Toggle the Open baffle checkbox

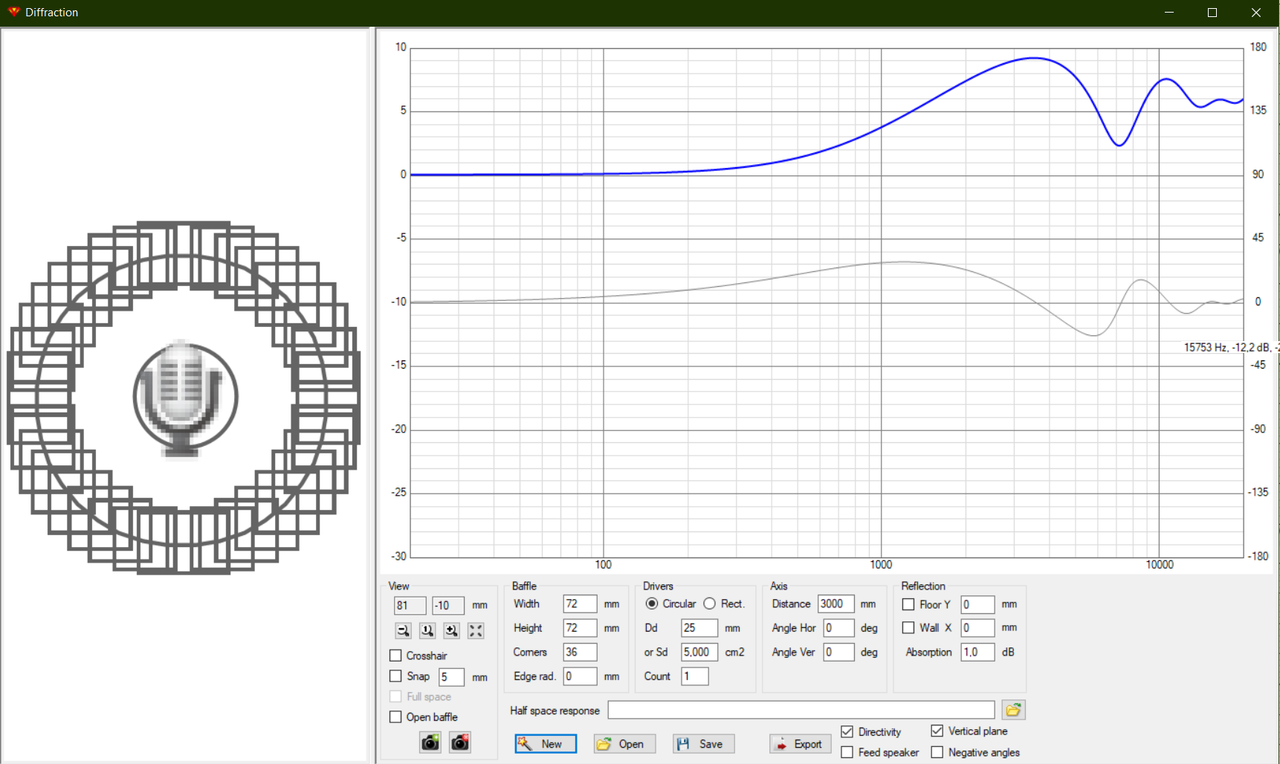click(x=396, y=717)
